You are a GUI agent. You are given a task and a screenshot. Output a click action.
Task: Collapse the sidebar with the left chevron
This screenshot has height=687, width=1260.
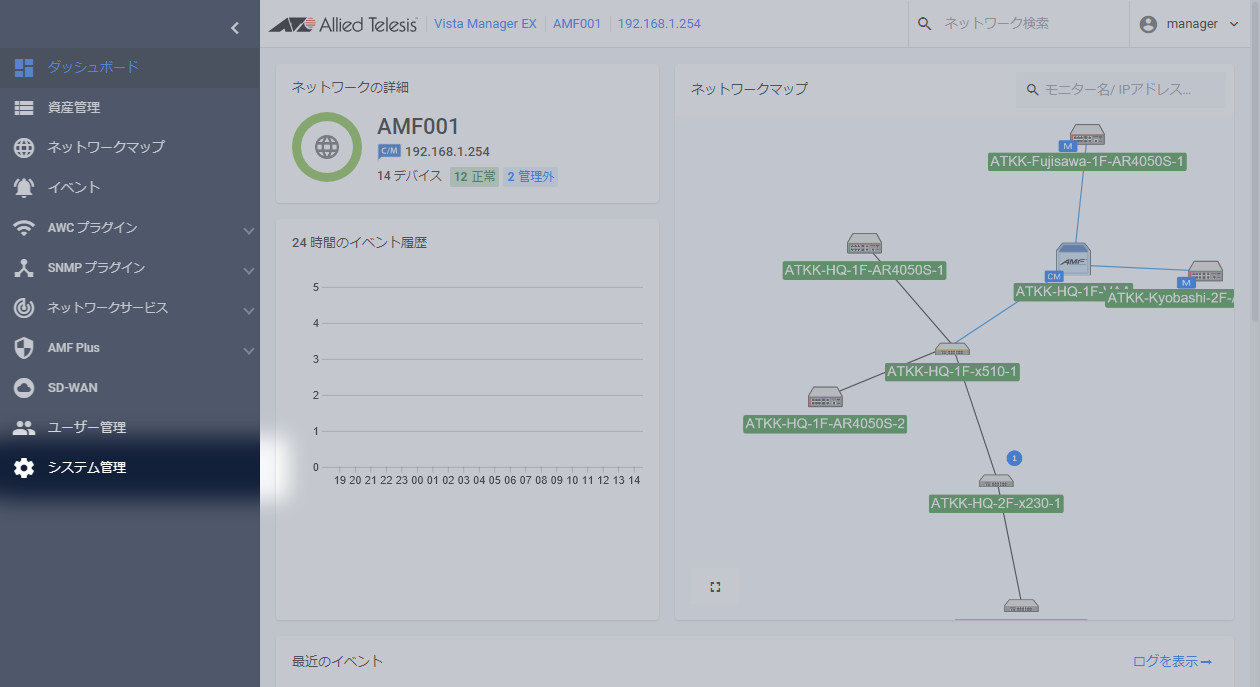[x=235, y=28]
